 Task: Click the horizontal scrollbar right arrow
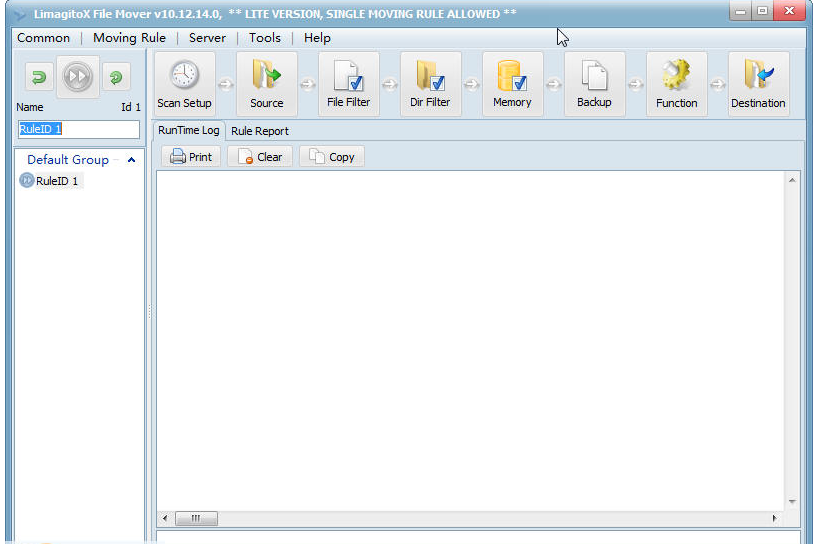click(775, 518)
